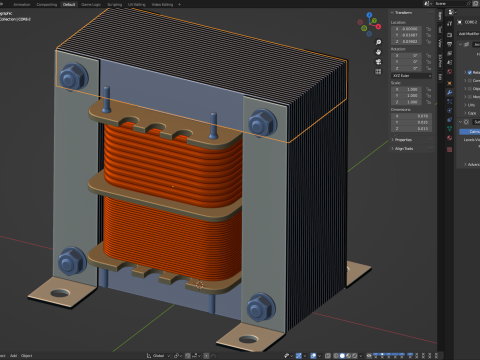Click the green Y axis gizmo ball
Screen dimensions: 480x360
pos(374,21)
